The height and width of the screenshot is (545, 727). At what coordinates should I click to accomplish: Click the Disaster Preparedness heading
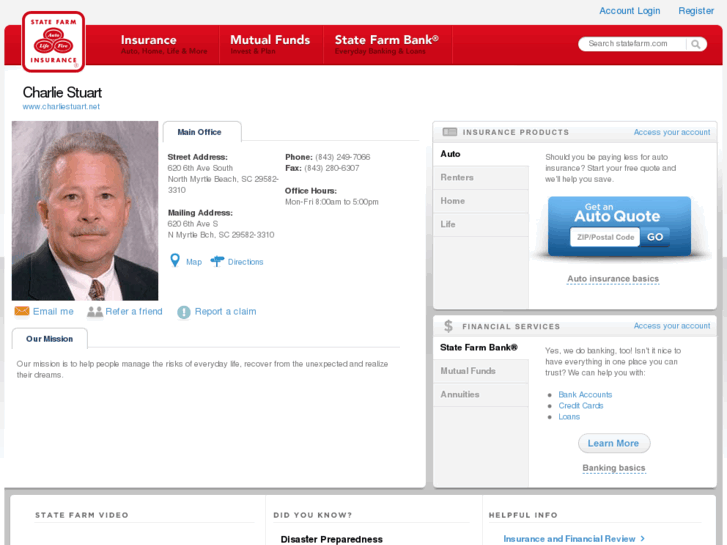tap(332, 539)
